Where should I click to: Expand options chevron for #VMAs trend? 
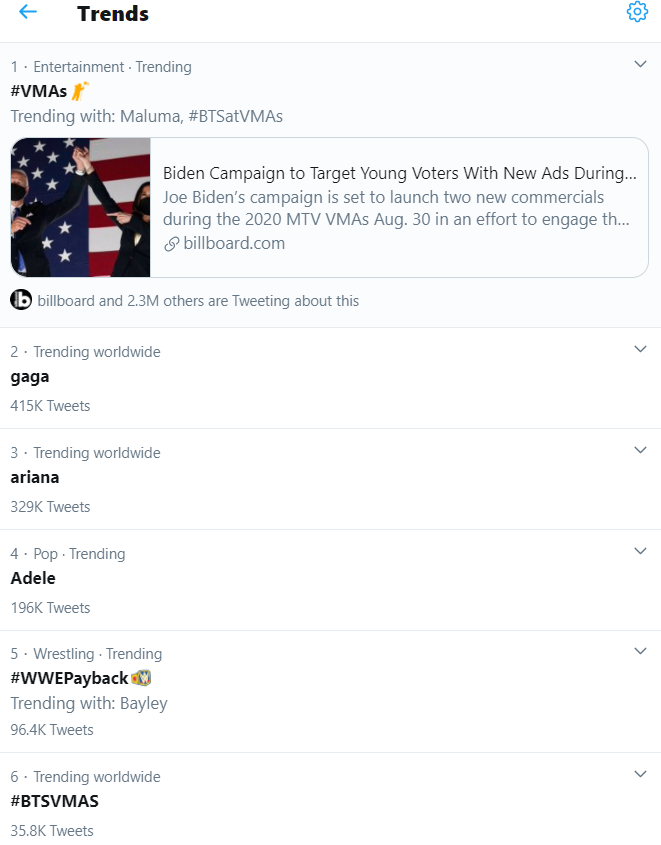point(640,64)
